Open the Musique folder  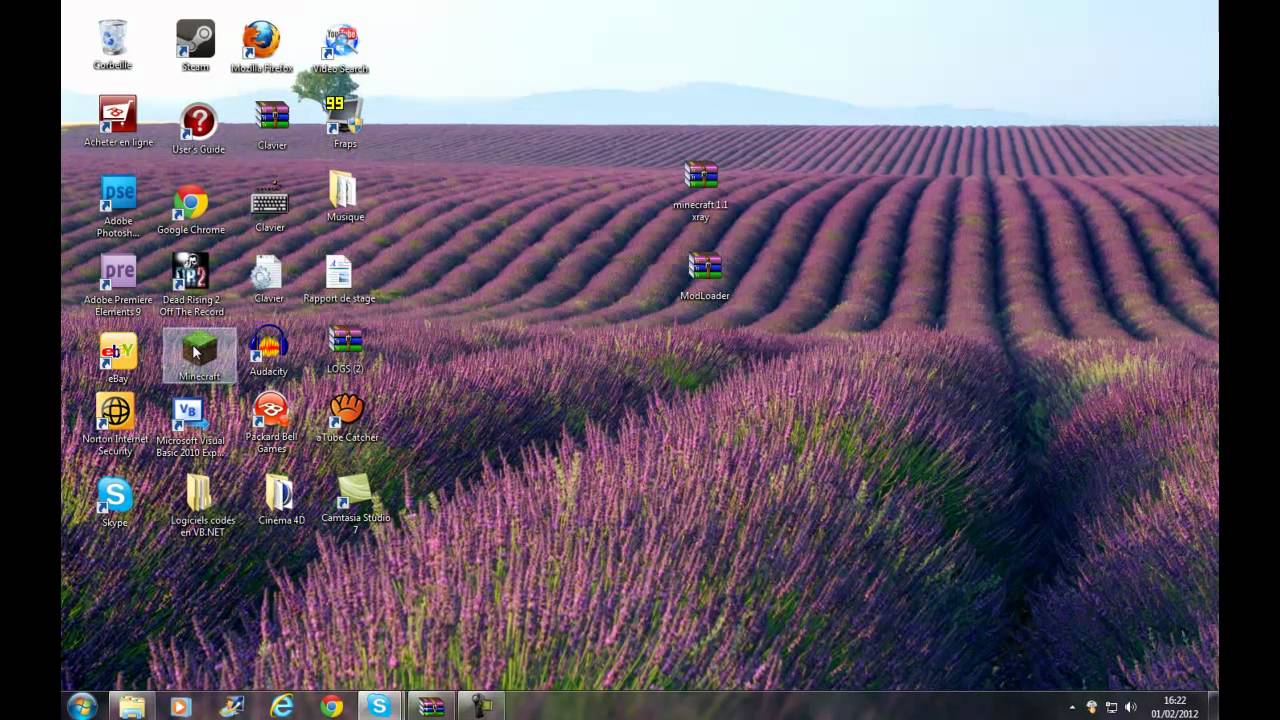(345, 197)
